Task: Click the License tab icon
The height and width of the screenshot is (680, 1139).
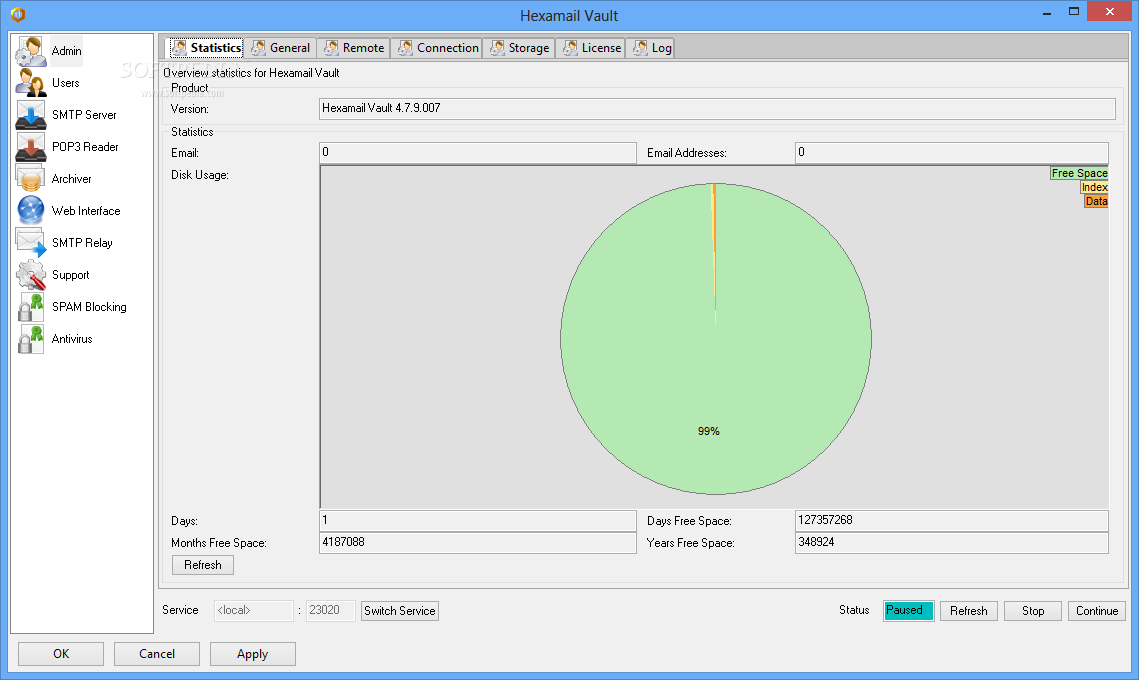Action: 570,48
